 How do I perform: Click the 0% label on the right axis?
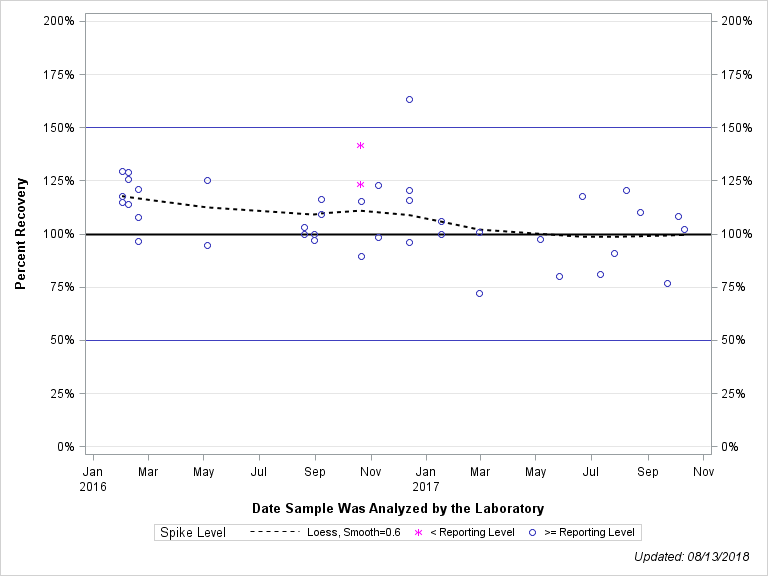730,447
